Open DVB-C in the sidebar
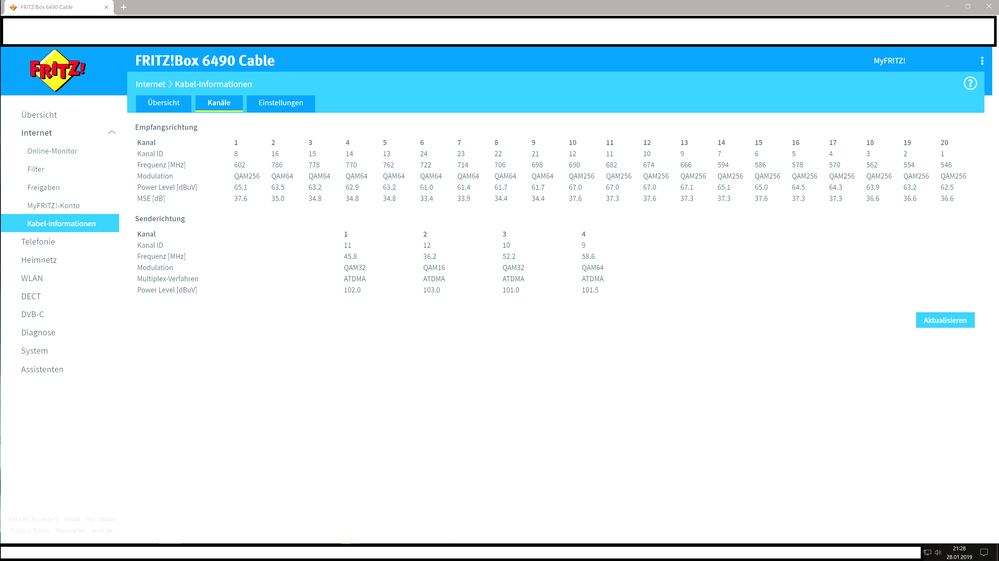This screenshot has height=561, width=999. point(32,314)
